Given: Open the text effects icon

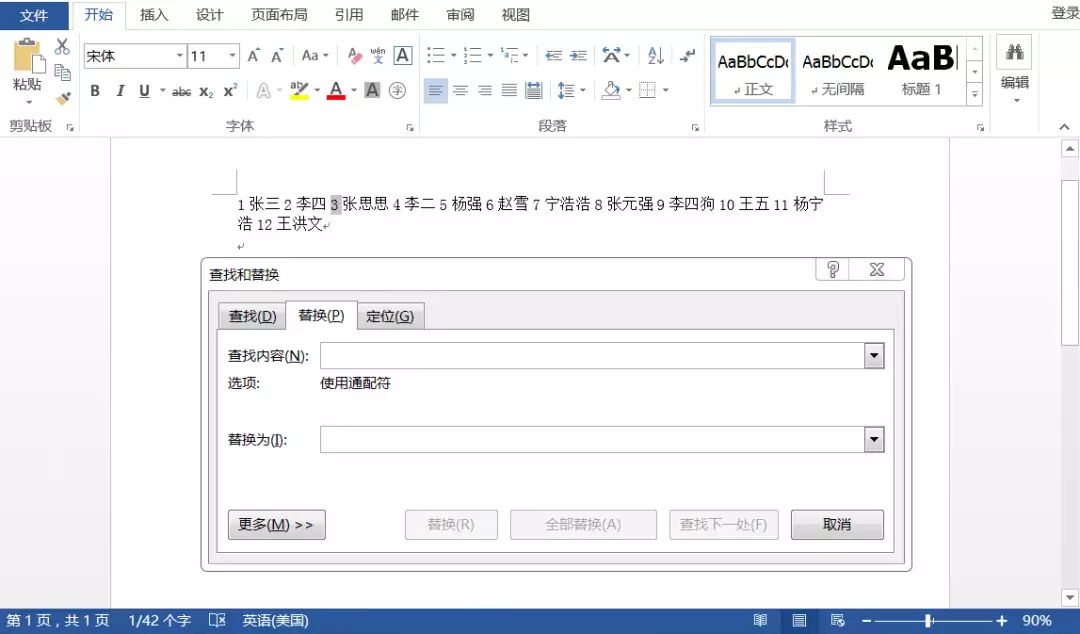Looking at the screenshot, I should [263, 90].
